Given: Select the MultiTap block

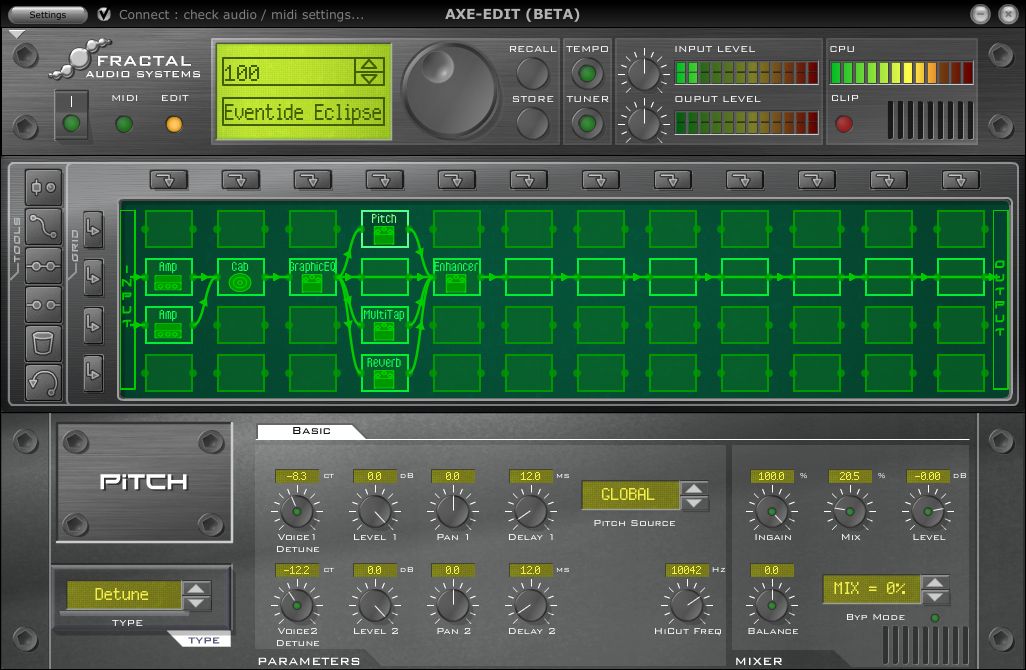Looking at the screenshot, I should (x=384, y=325).
